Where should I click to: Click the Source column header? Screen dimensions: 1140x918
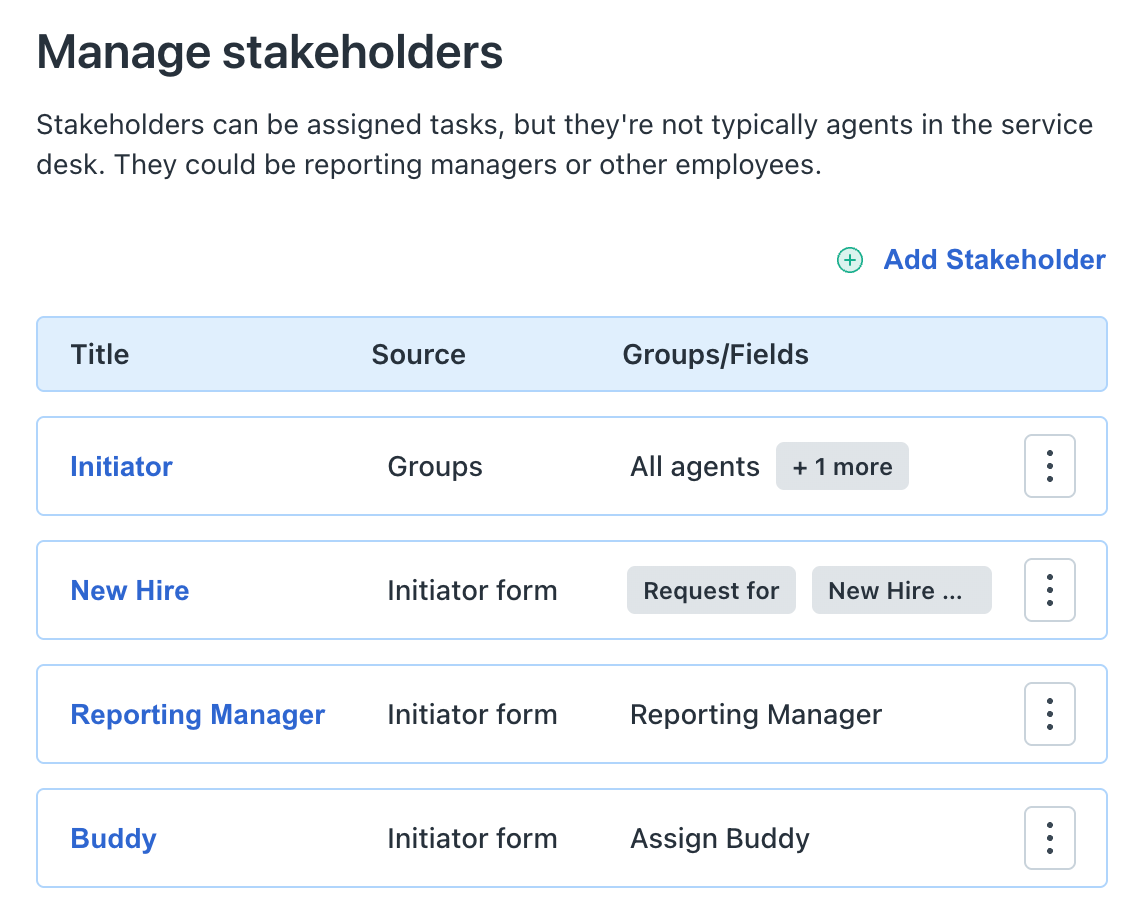[418, 354]
